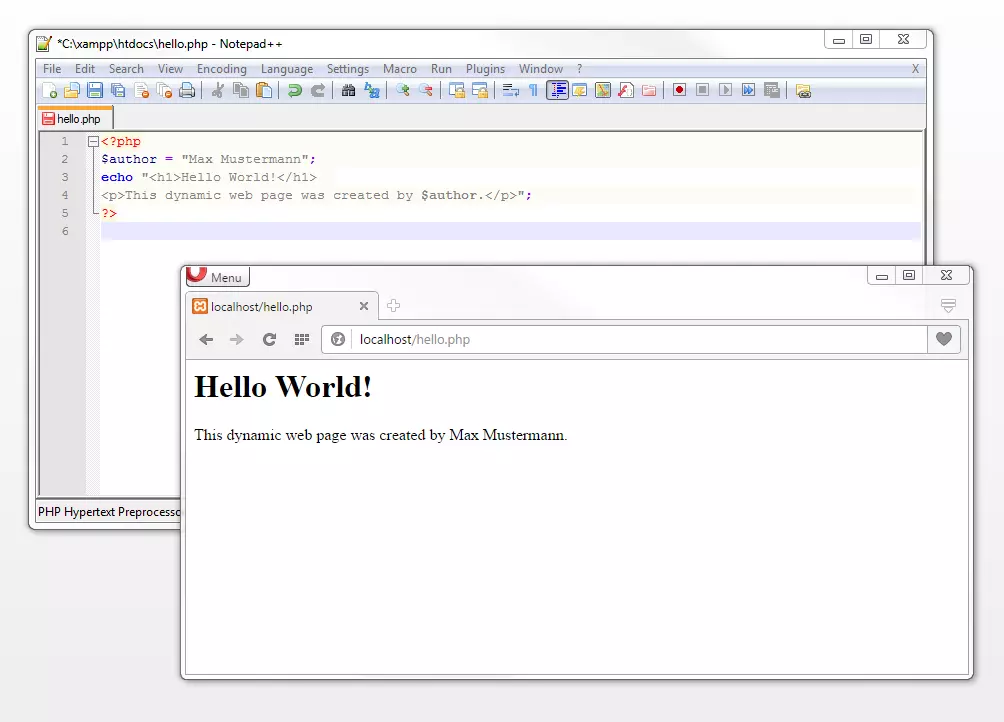Open Opera's Menu button
The width and height of the screenshot is (1004, 722).
217,277
